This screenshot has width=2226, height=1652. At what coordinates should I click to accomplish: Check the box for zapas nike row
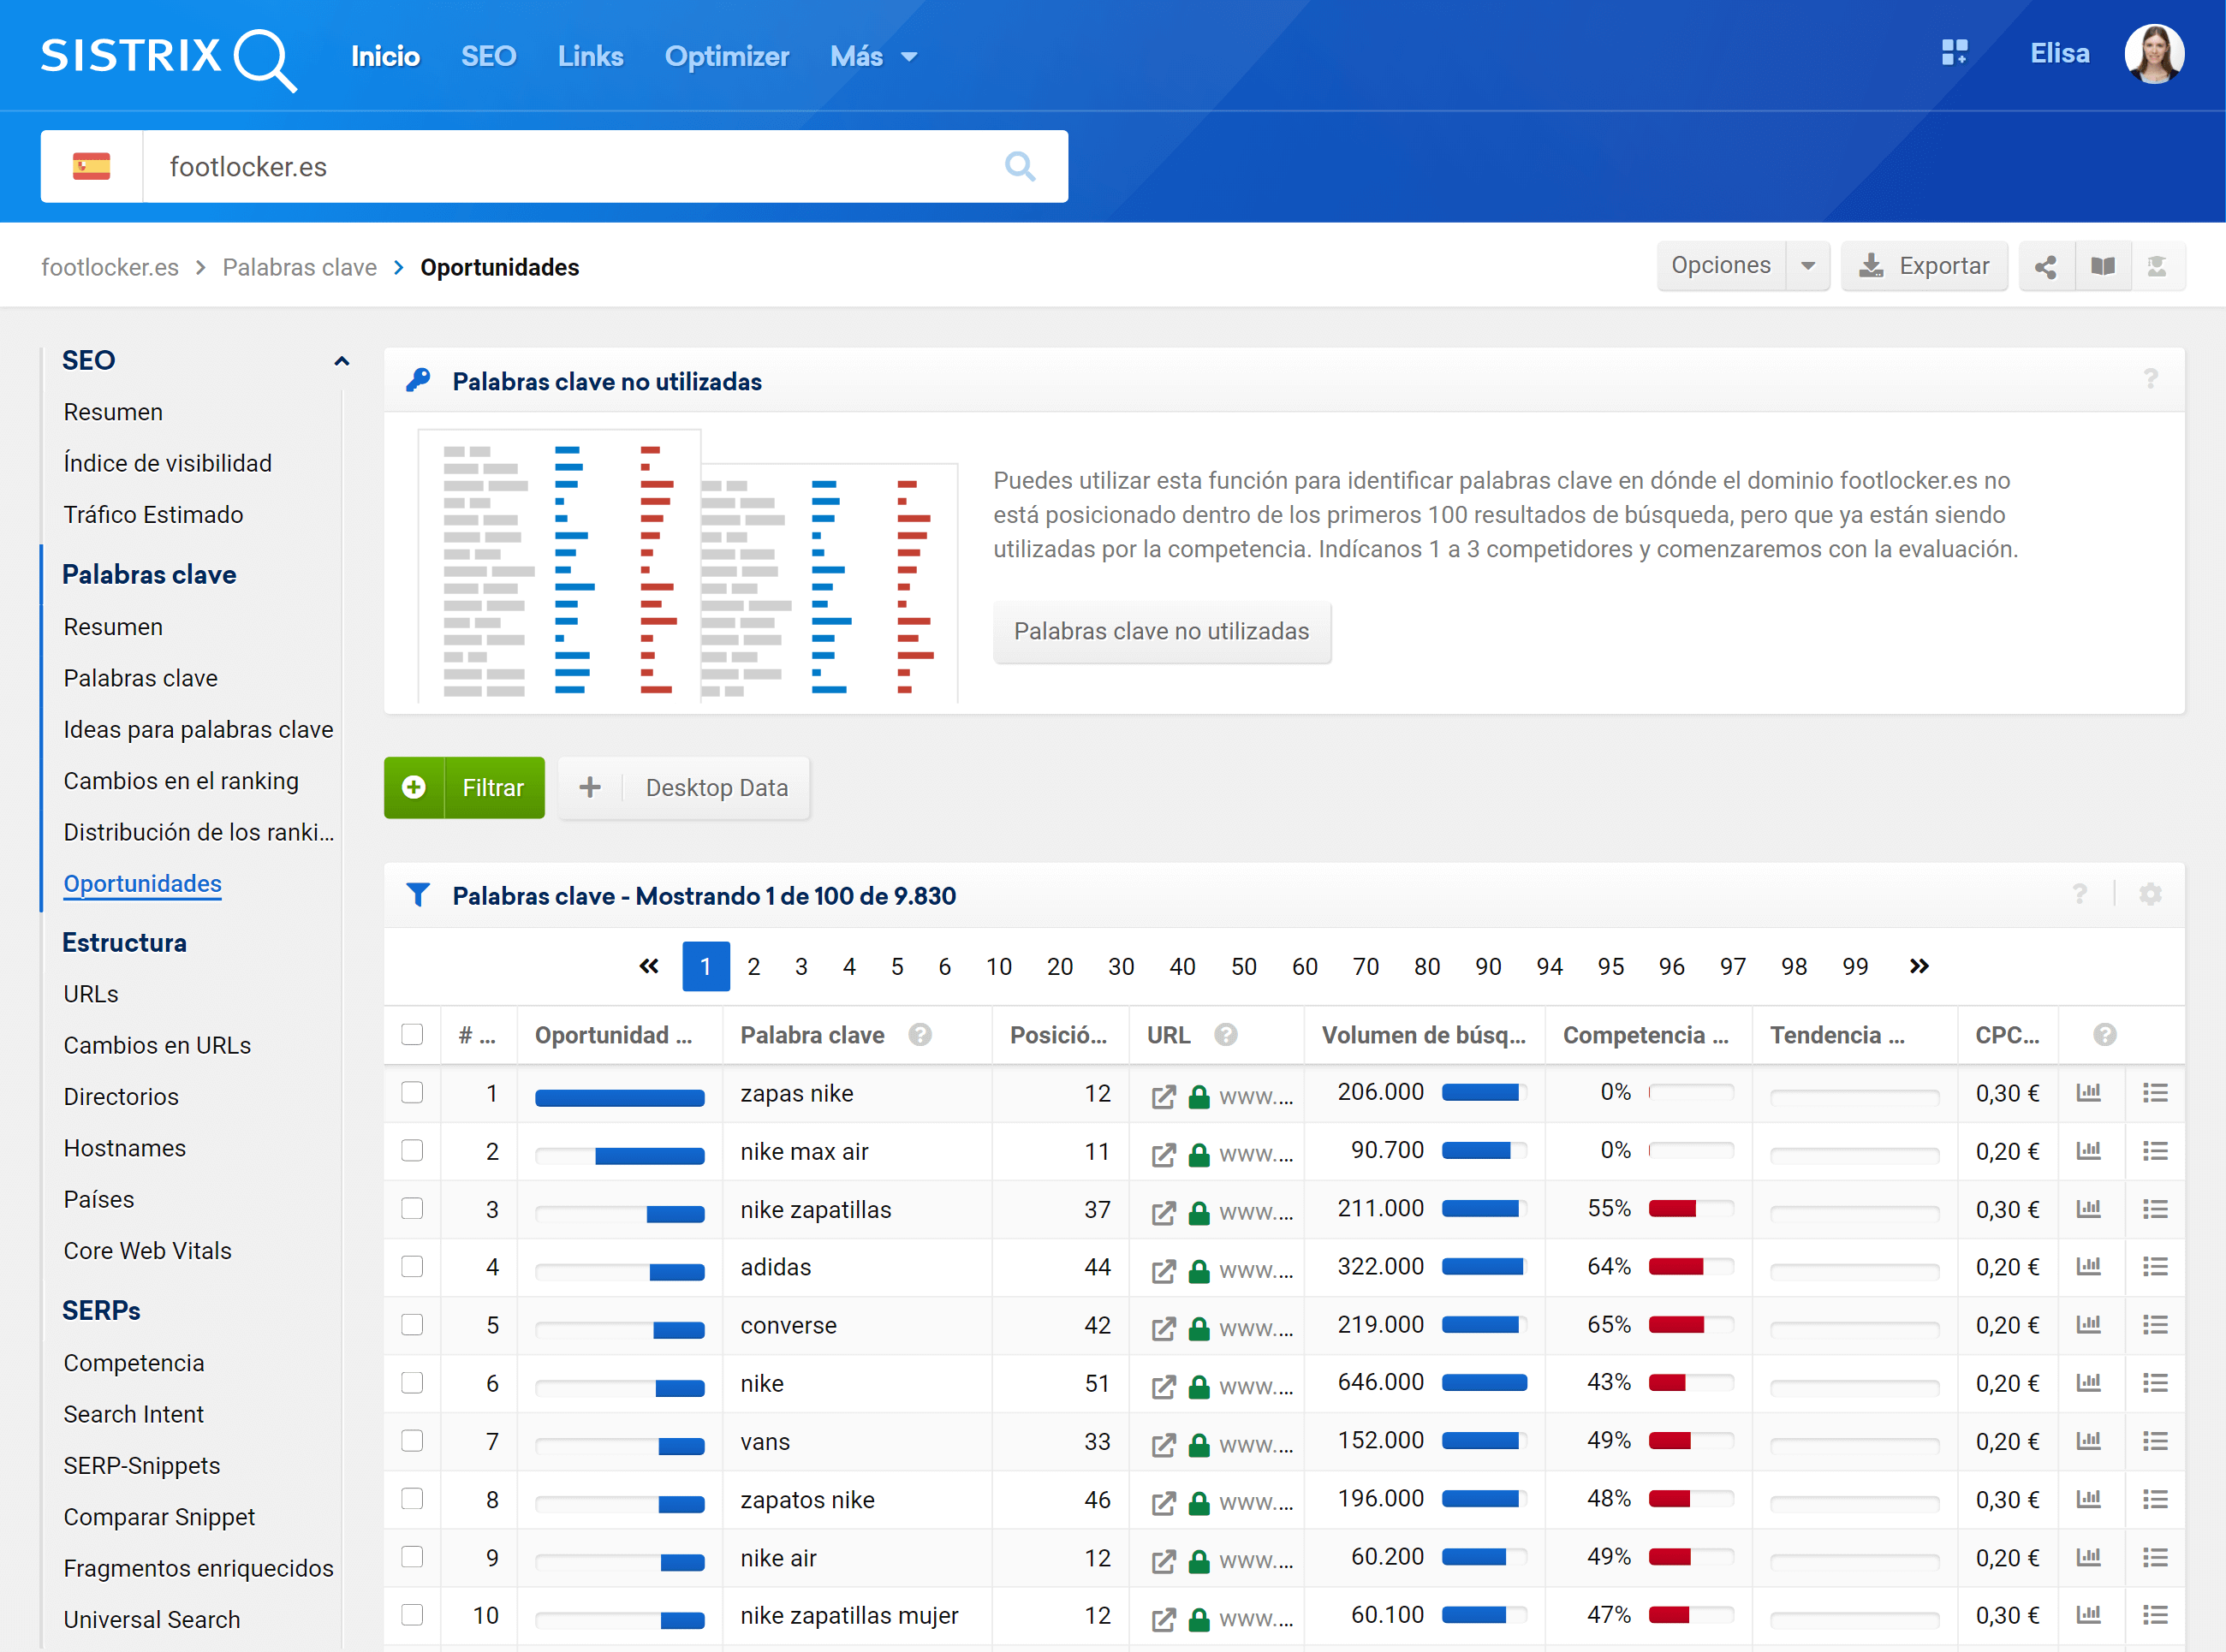click(x=412, y=1093)
